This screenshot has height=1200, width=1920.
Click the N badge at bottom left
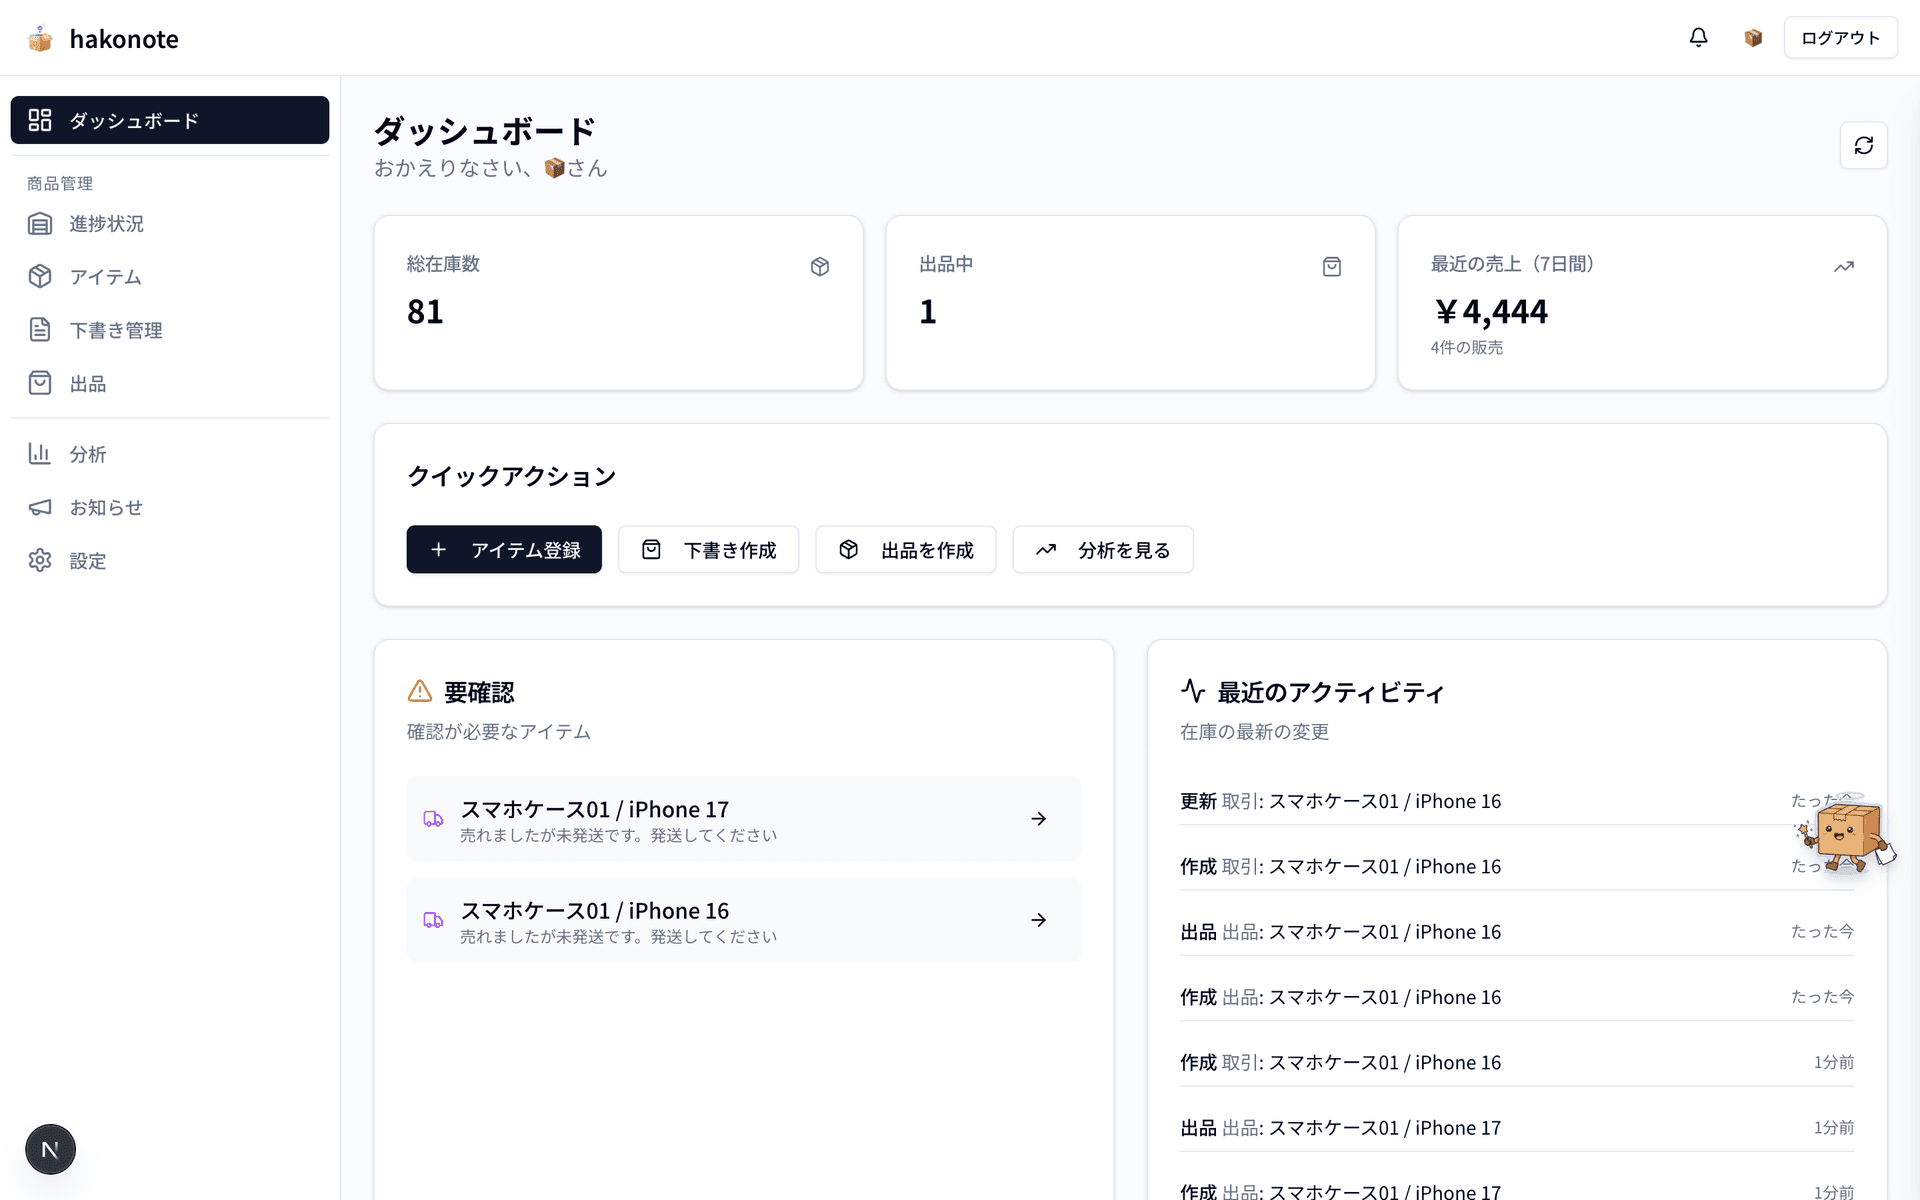click(50, 1148)
